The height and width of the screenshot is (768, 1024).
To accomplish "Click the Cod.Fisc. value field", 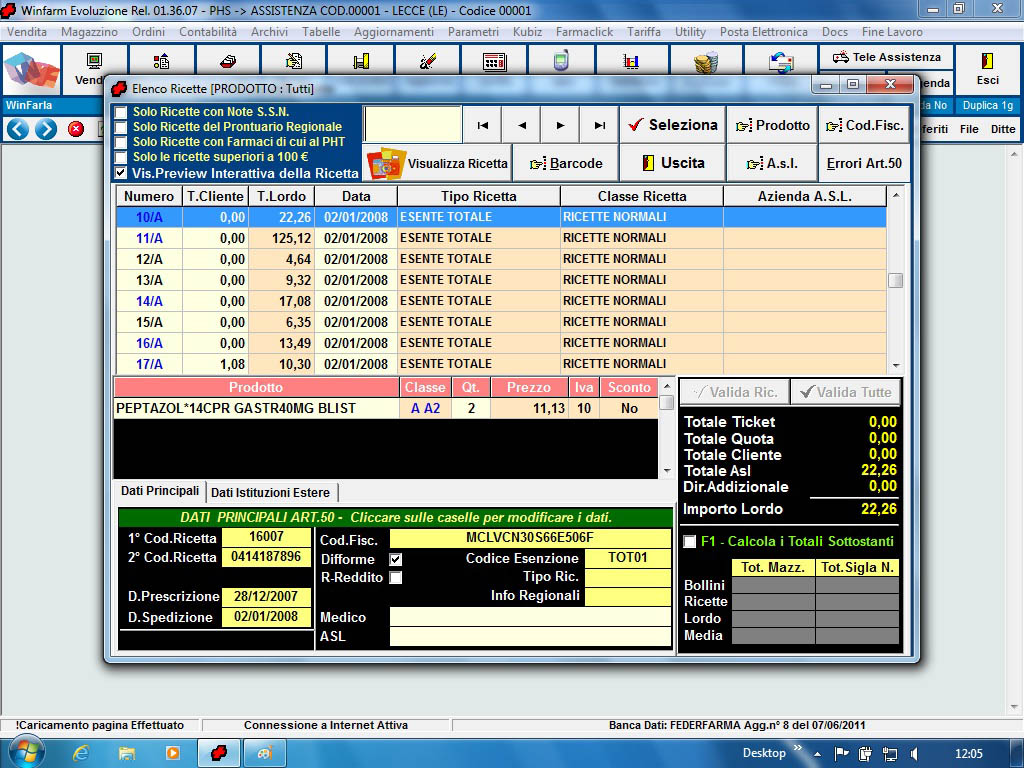I will 529,538.
